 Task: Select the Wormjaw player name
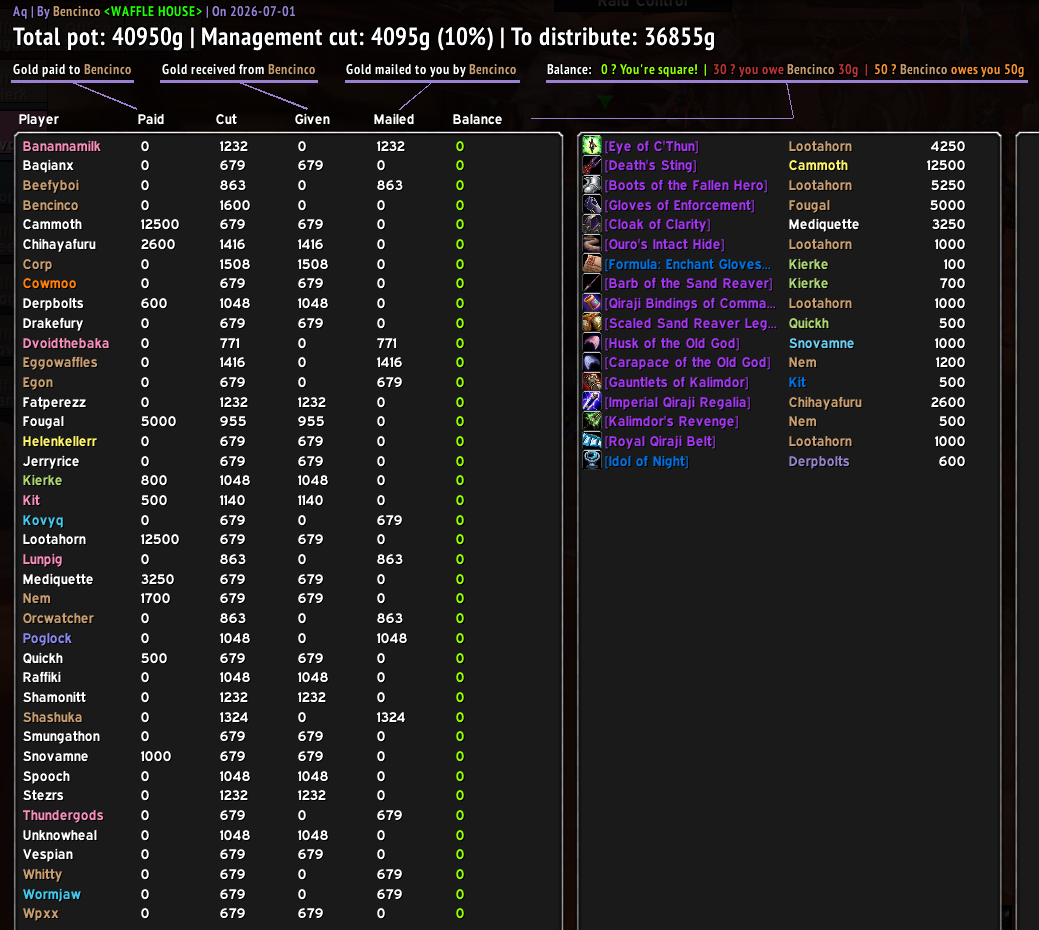tap(52, 894)
